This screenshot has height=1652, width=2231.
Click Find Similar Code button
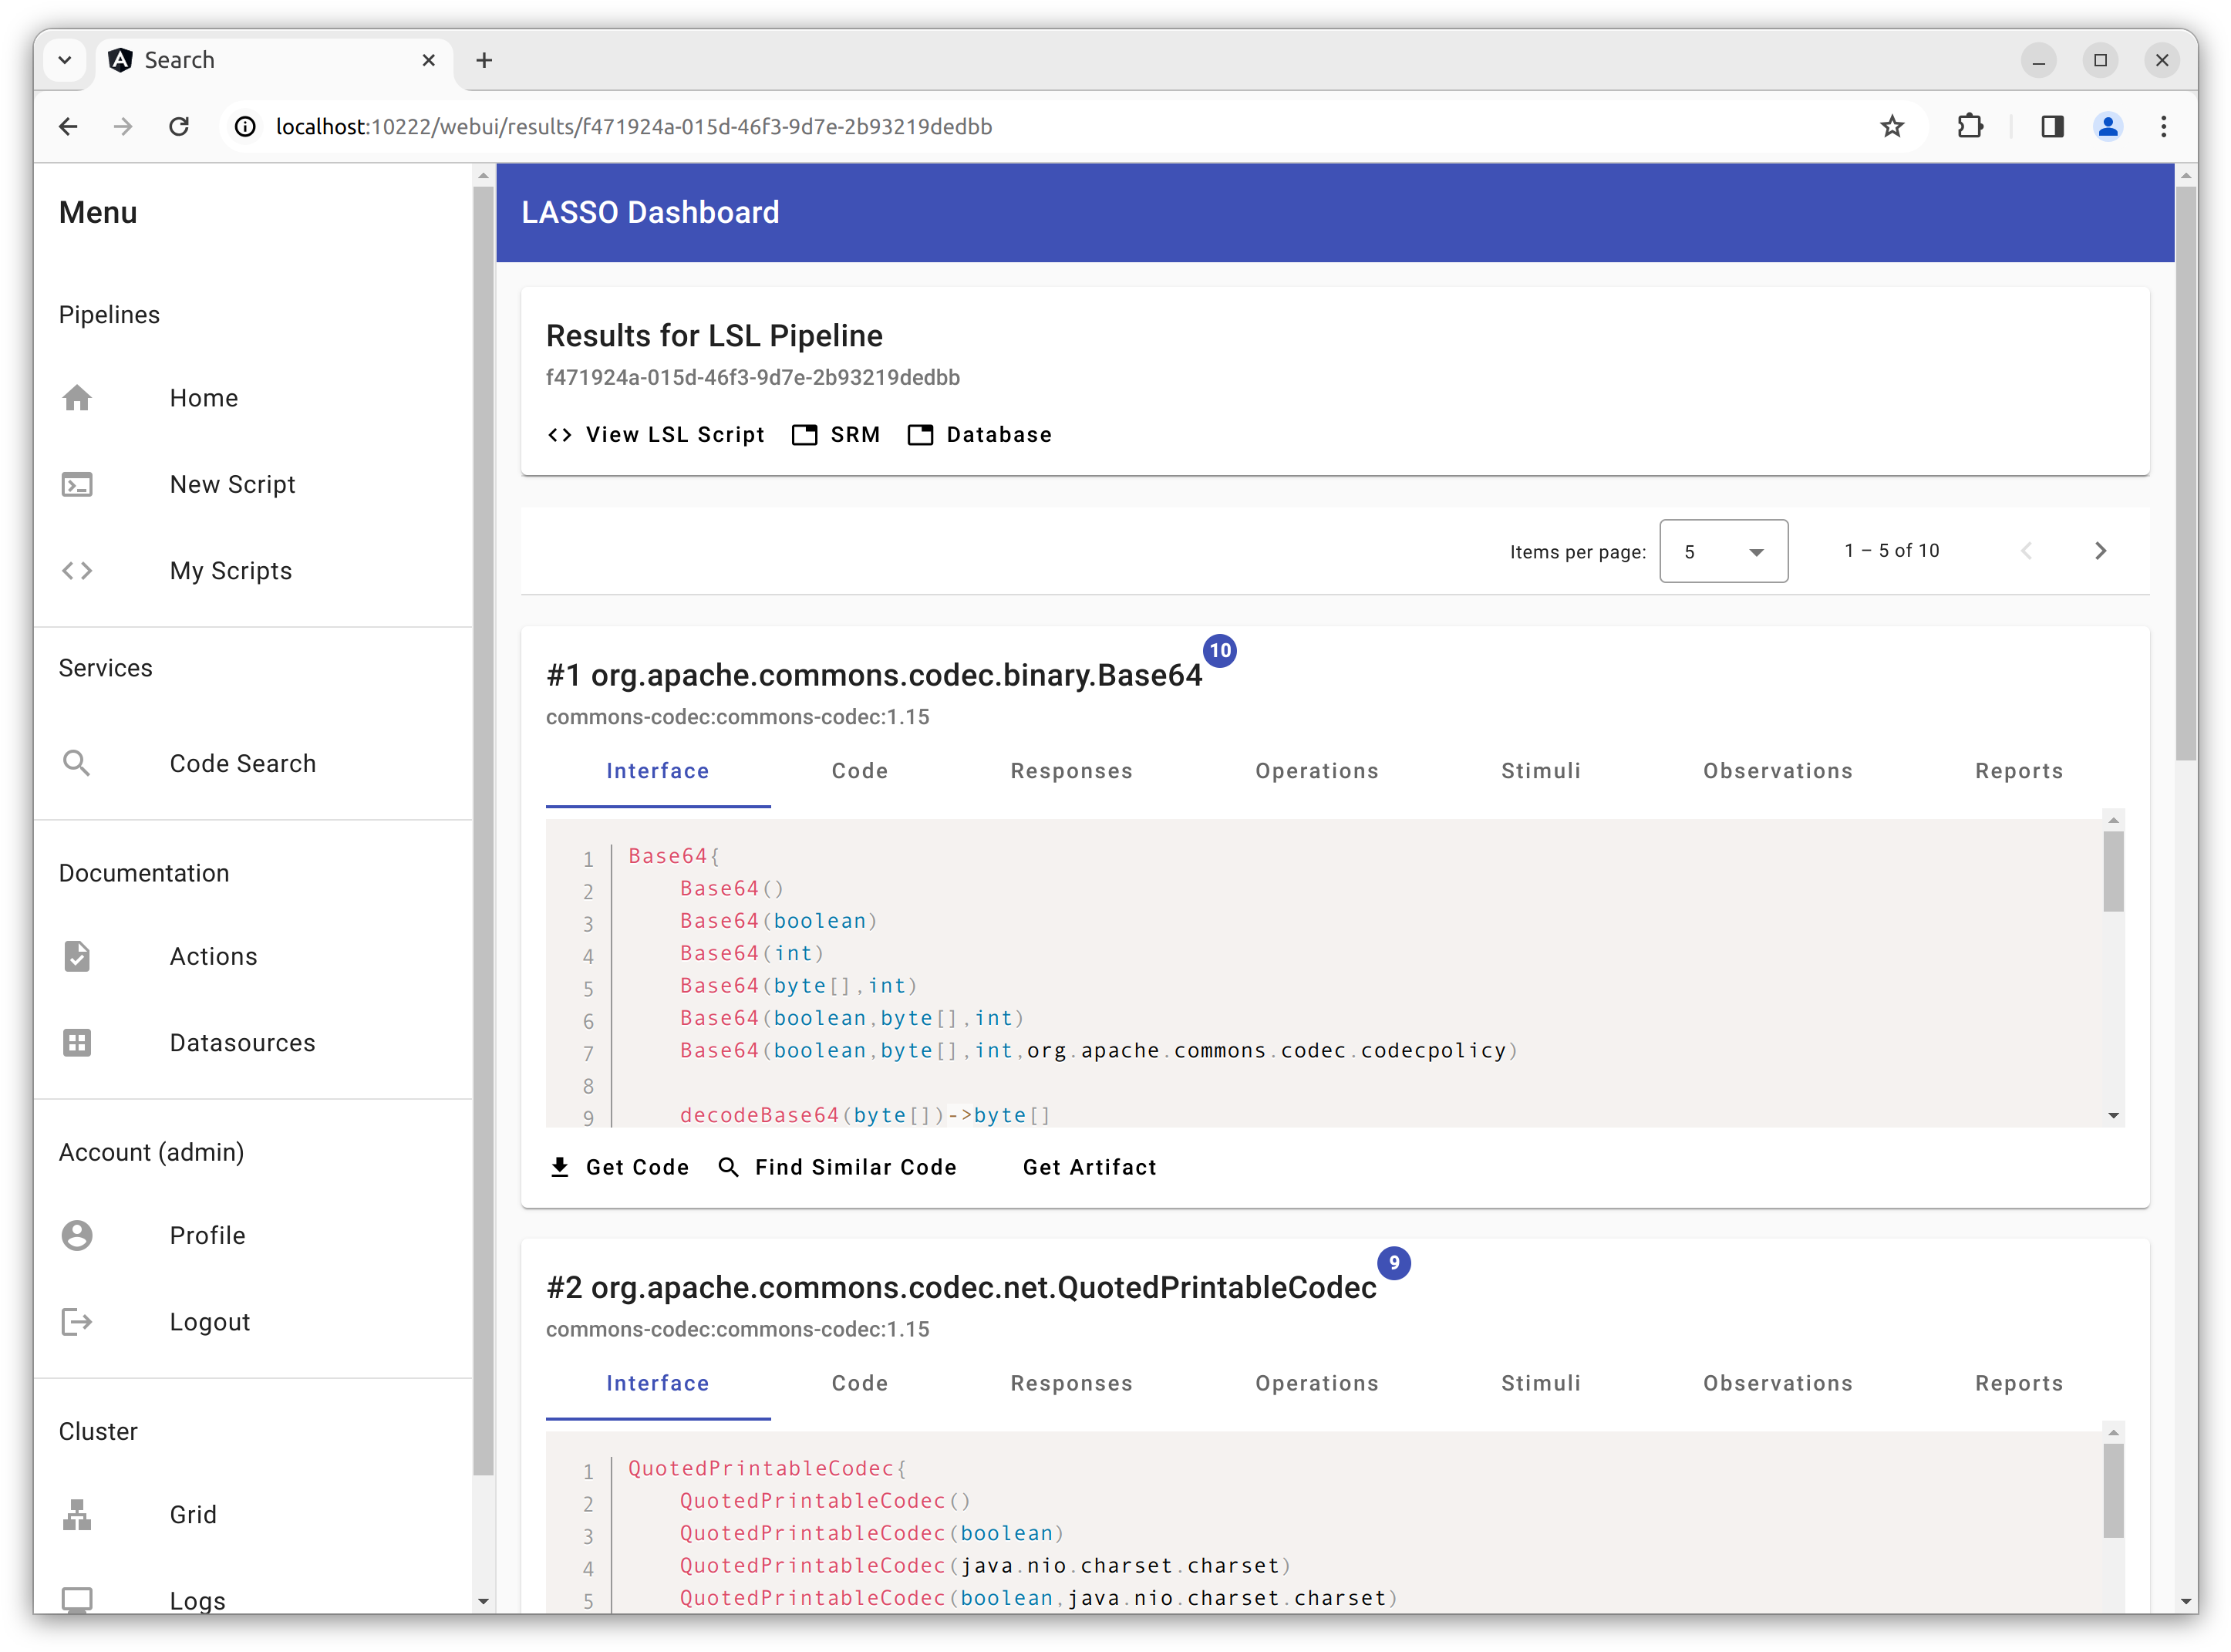coord(838,1168)
